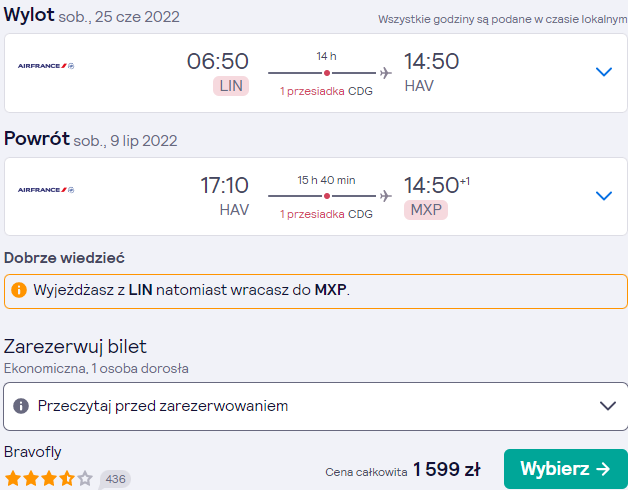Image resolution: width=628 pixels, height=490 pixels.
Task: Click the 436 reviews count bubble
Action: pyautogui.click(x=115, y=479)
